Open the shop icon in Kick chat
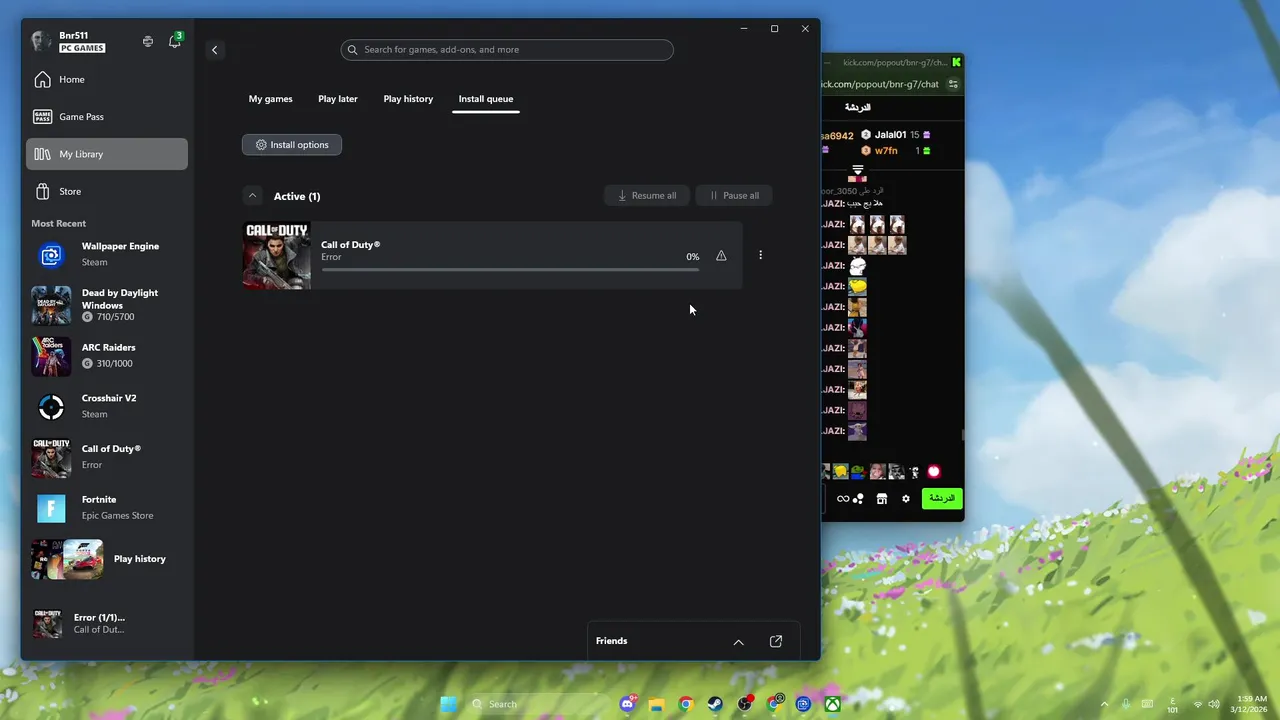Viewport: 1280px width, 720px height. tap(882, 499)
